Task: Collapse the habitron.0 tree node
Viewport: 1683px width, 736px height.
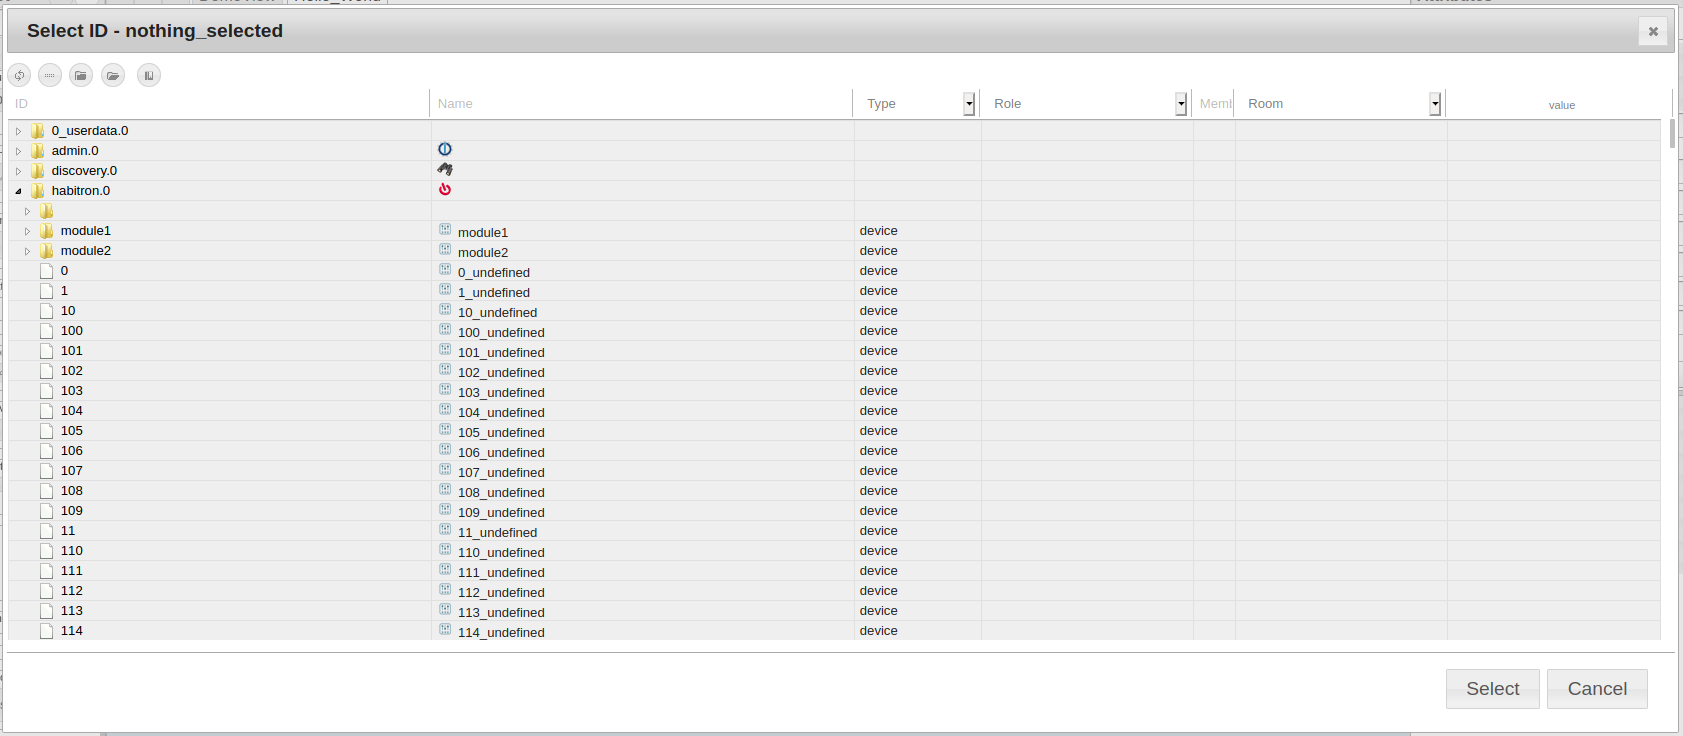Action: [18, 191]
